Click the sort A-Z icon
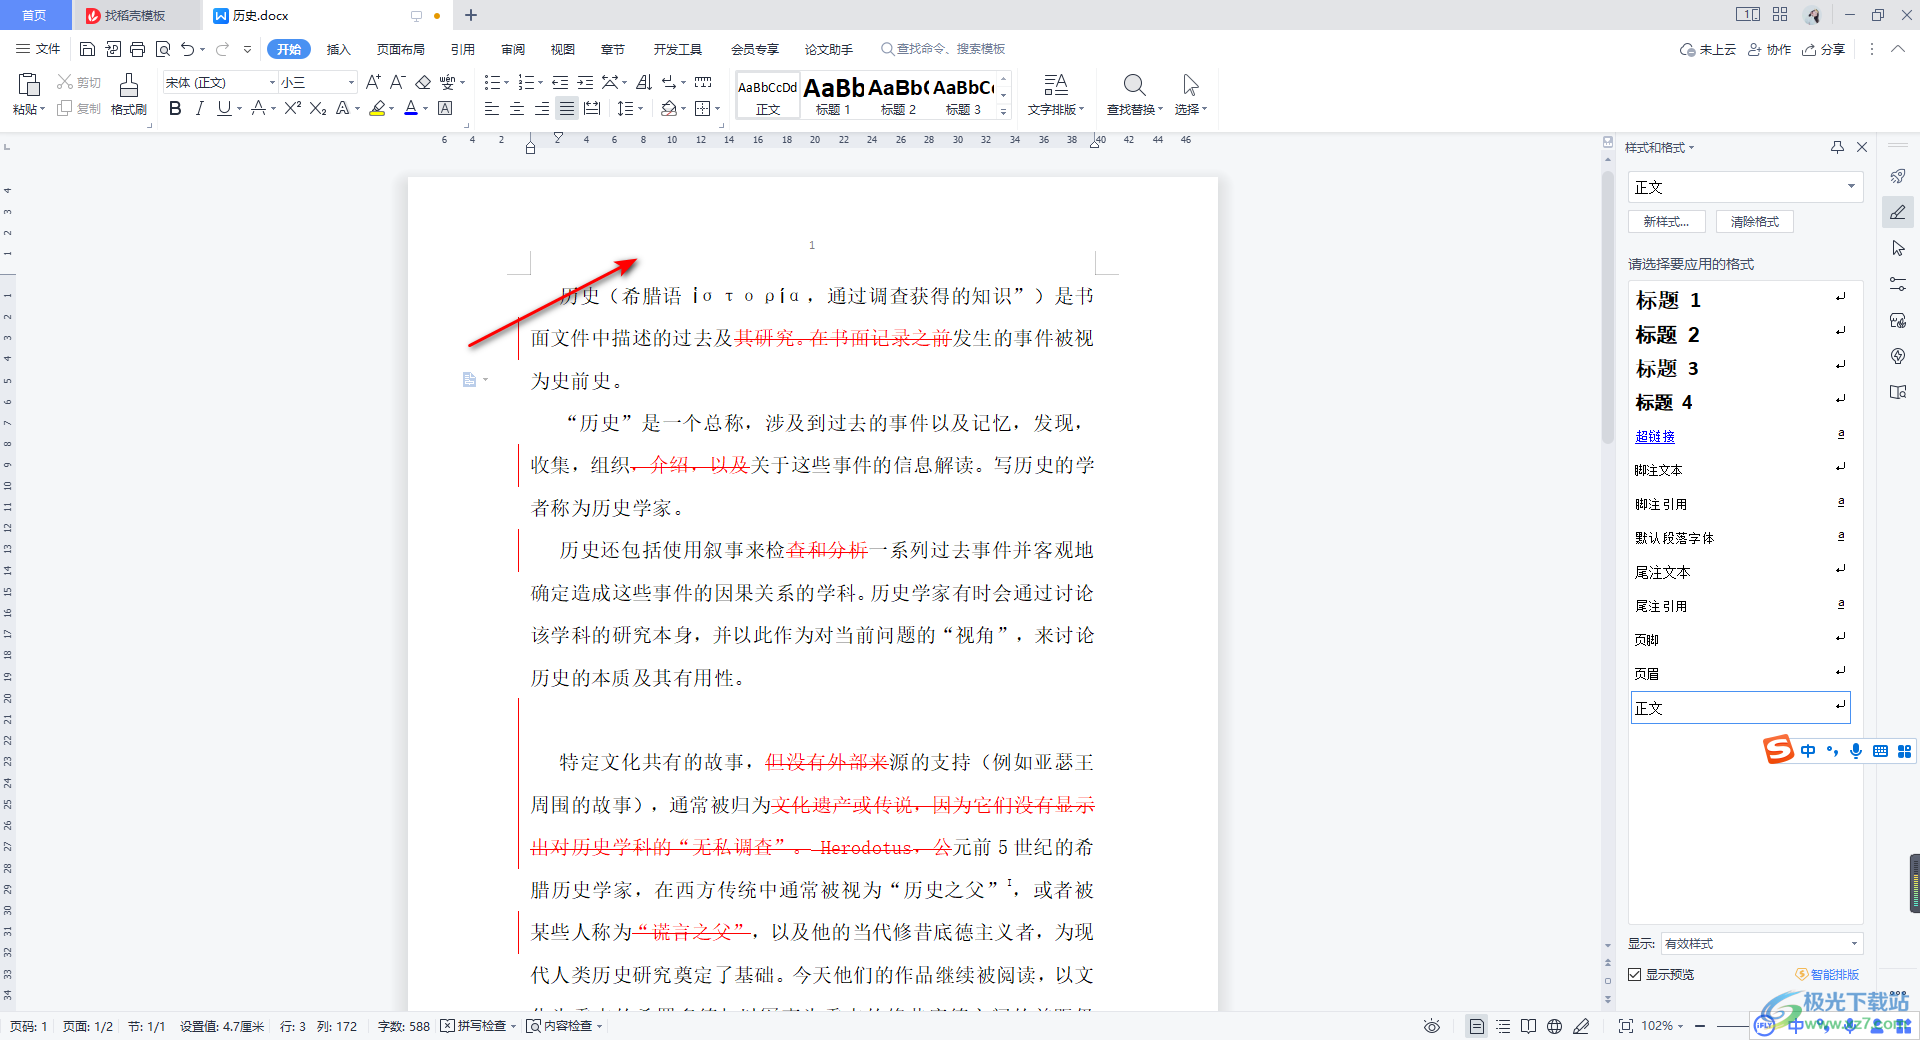This screenshot has width=1920, height=1040. (x=644, y=82)
